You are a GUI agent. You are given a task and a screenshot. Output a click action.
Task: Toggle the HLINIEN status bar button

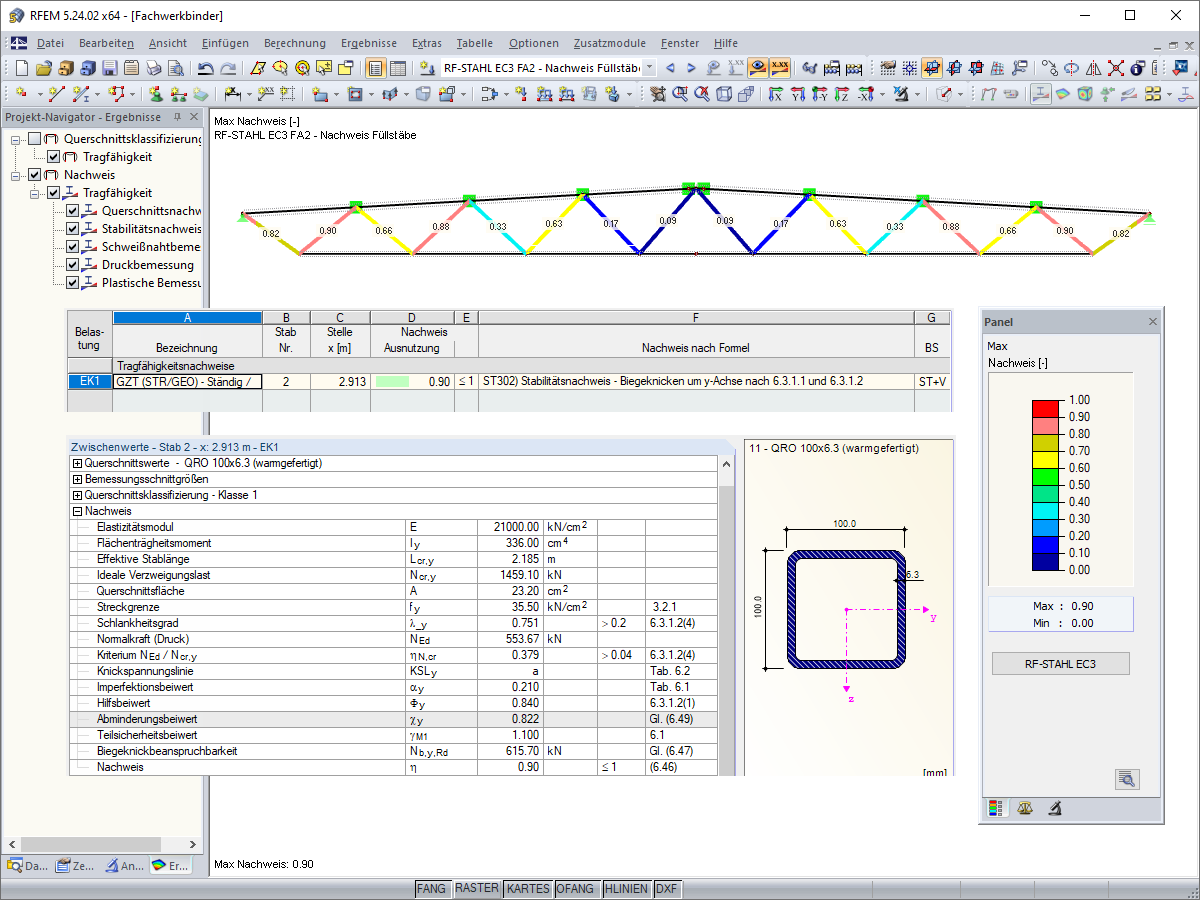click(627, 888)
